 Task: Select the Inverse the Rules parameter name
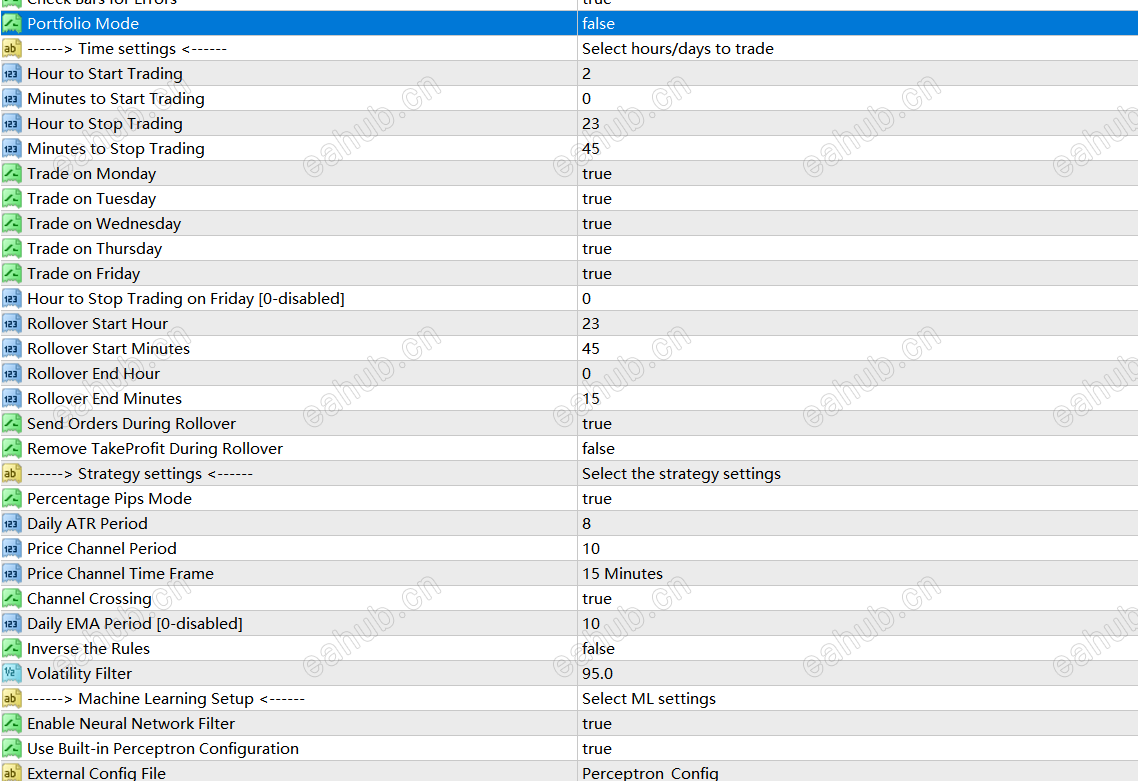(89, 649)
